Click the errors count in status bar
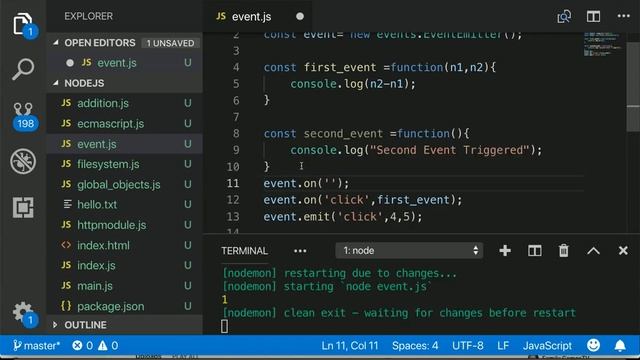The height and width of the screenshot is (360, 640). [82, 346]
